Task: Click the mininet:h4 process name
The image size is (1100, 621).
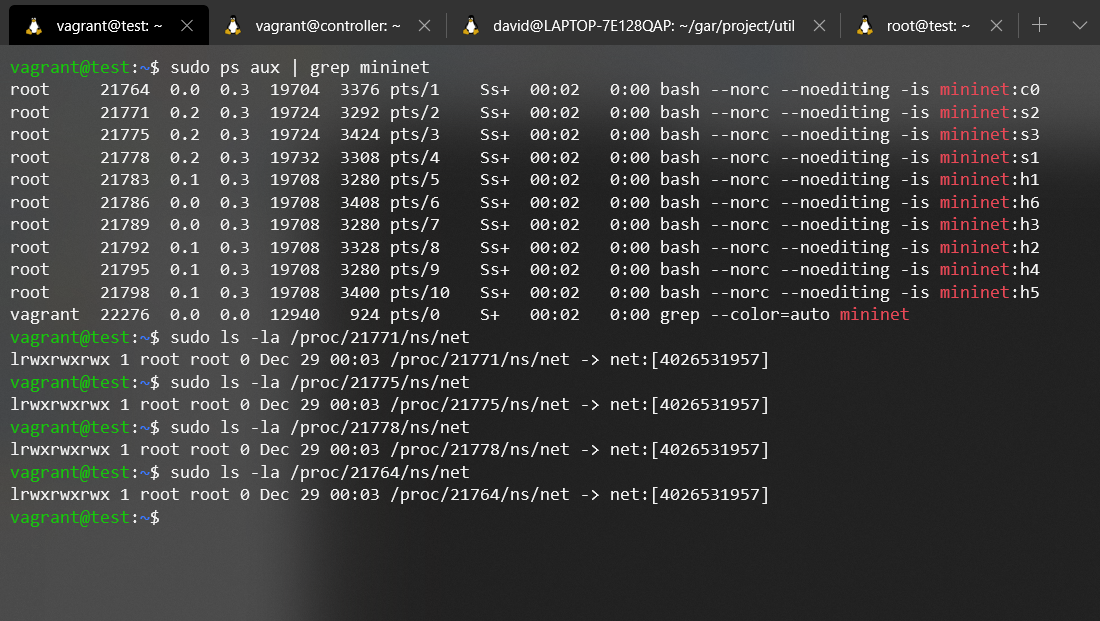Action: [990, 269]
